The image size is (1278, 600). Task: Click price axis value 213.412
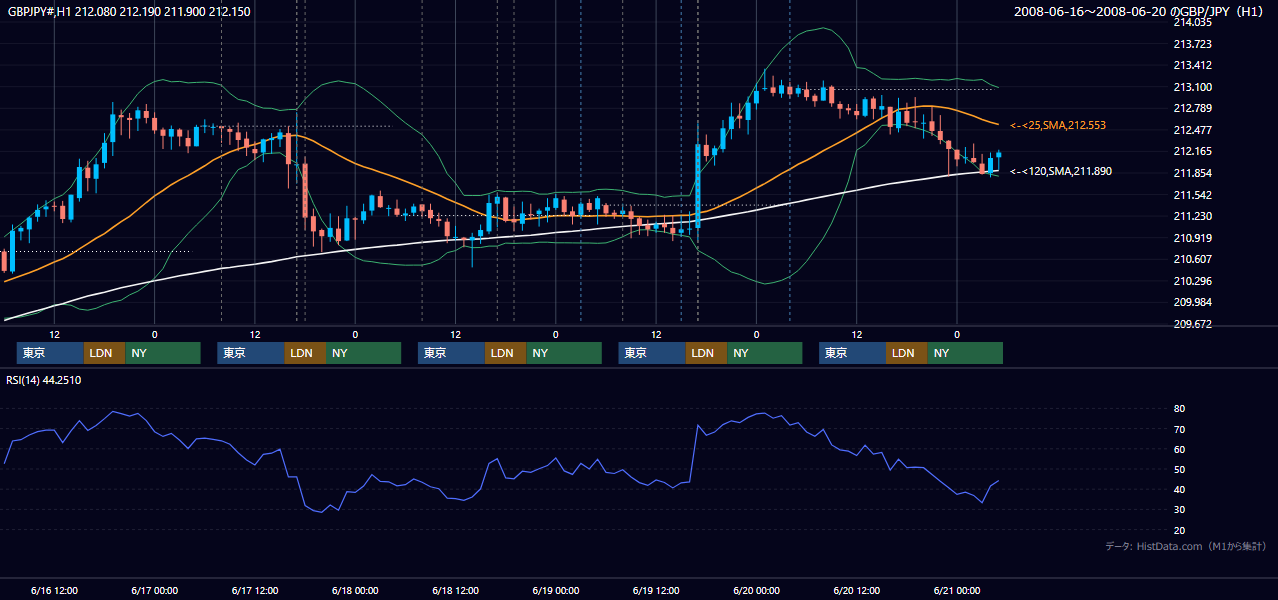tap(1192, 65)
